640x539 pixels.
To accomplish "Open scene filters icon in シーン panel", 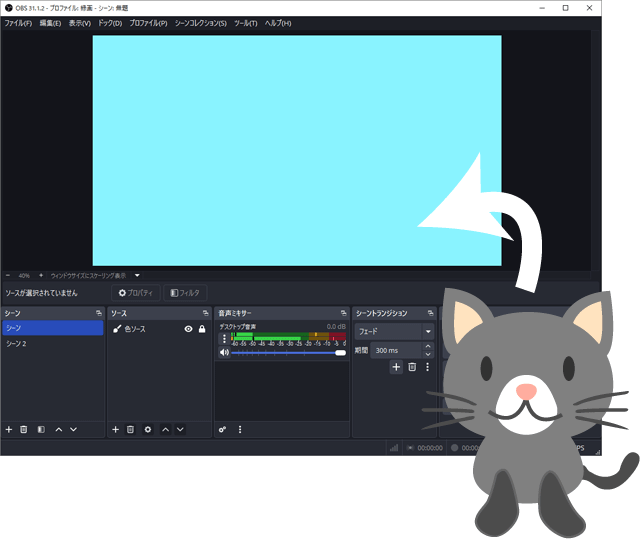I will coord(41,429).
